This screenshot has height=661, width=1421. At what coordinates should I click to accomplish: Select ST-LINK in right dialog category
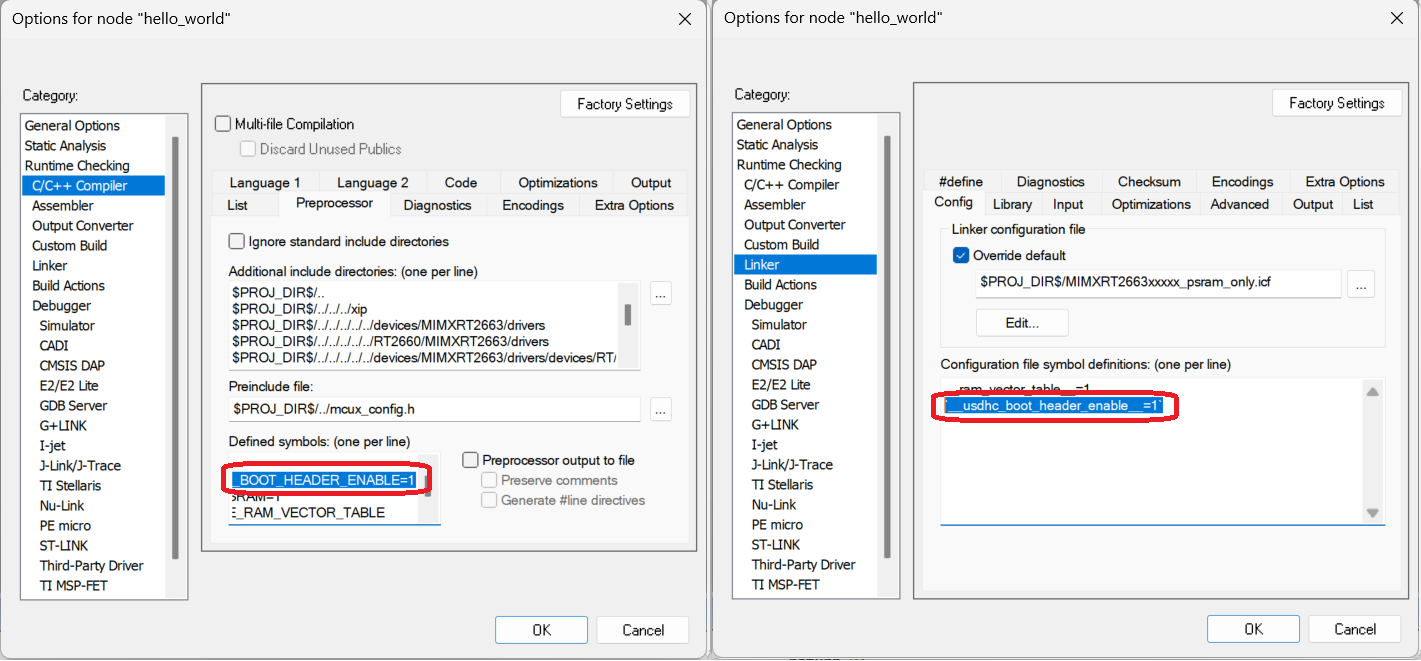775,544
